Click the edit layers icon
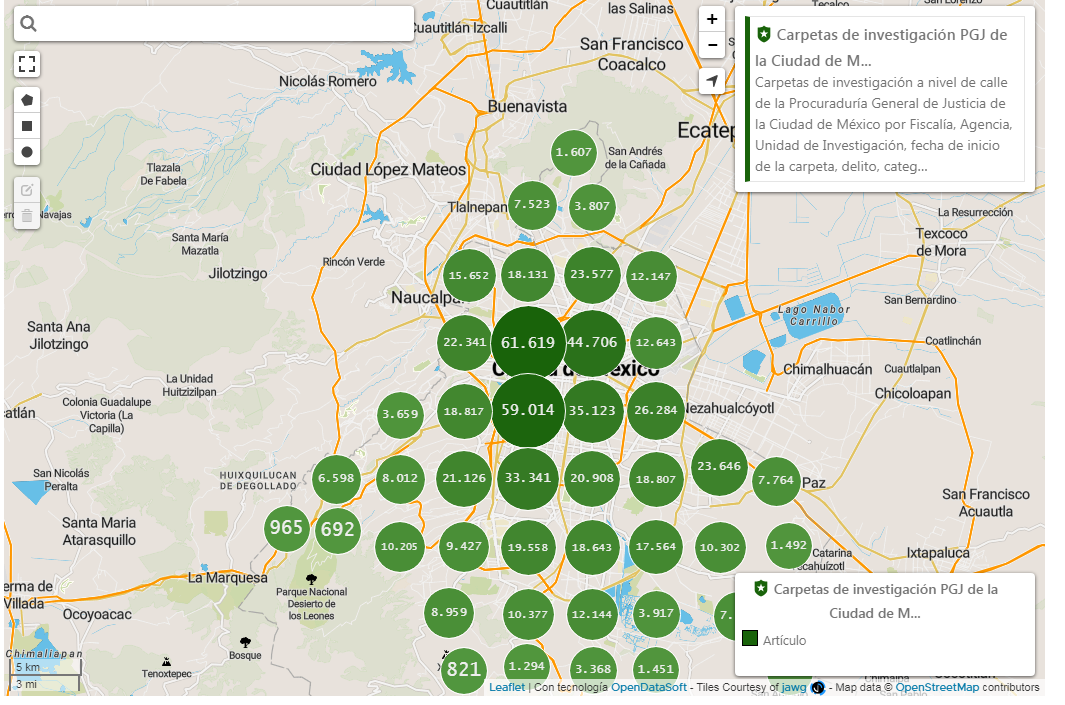This screenshot has width=1065, height=705. 27,190
